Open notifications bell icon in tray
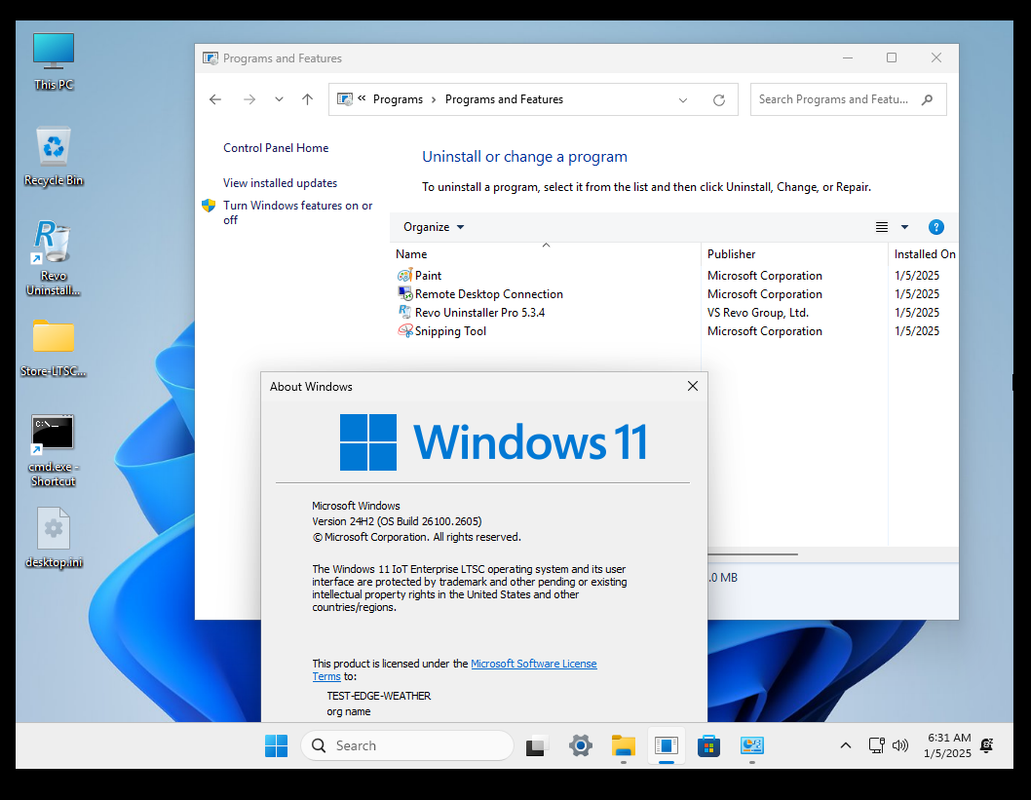1031x800 pixels. click(986, 745)
